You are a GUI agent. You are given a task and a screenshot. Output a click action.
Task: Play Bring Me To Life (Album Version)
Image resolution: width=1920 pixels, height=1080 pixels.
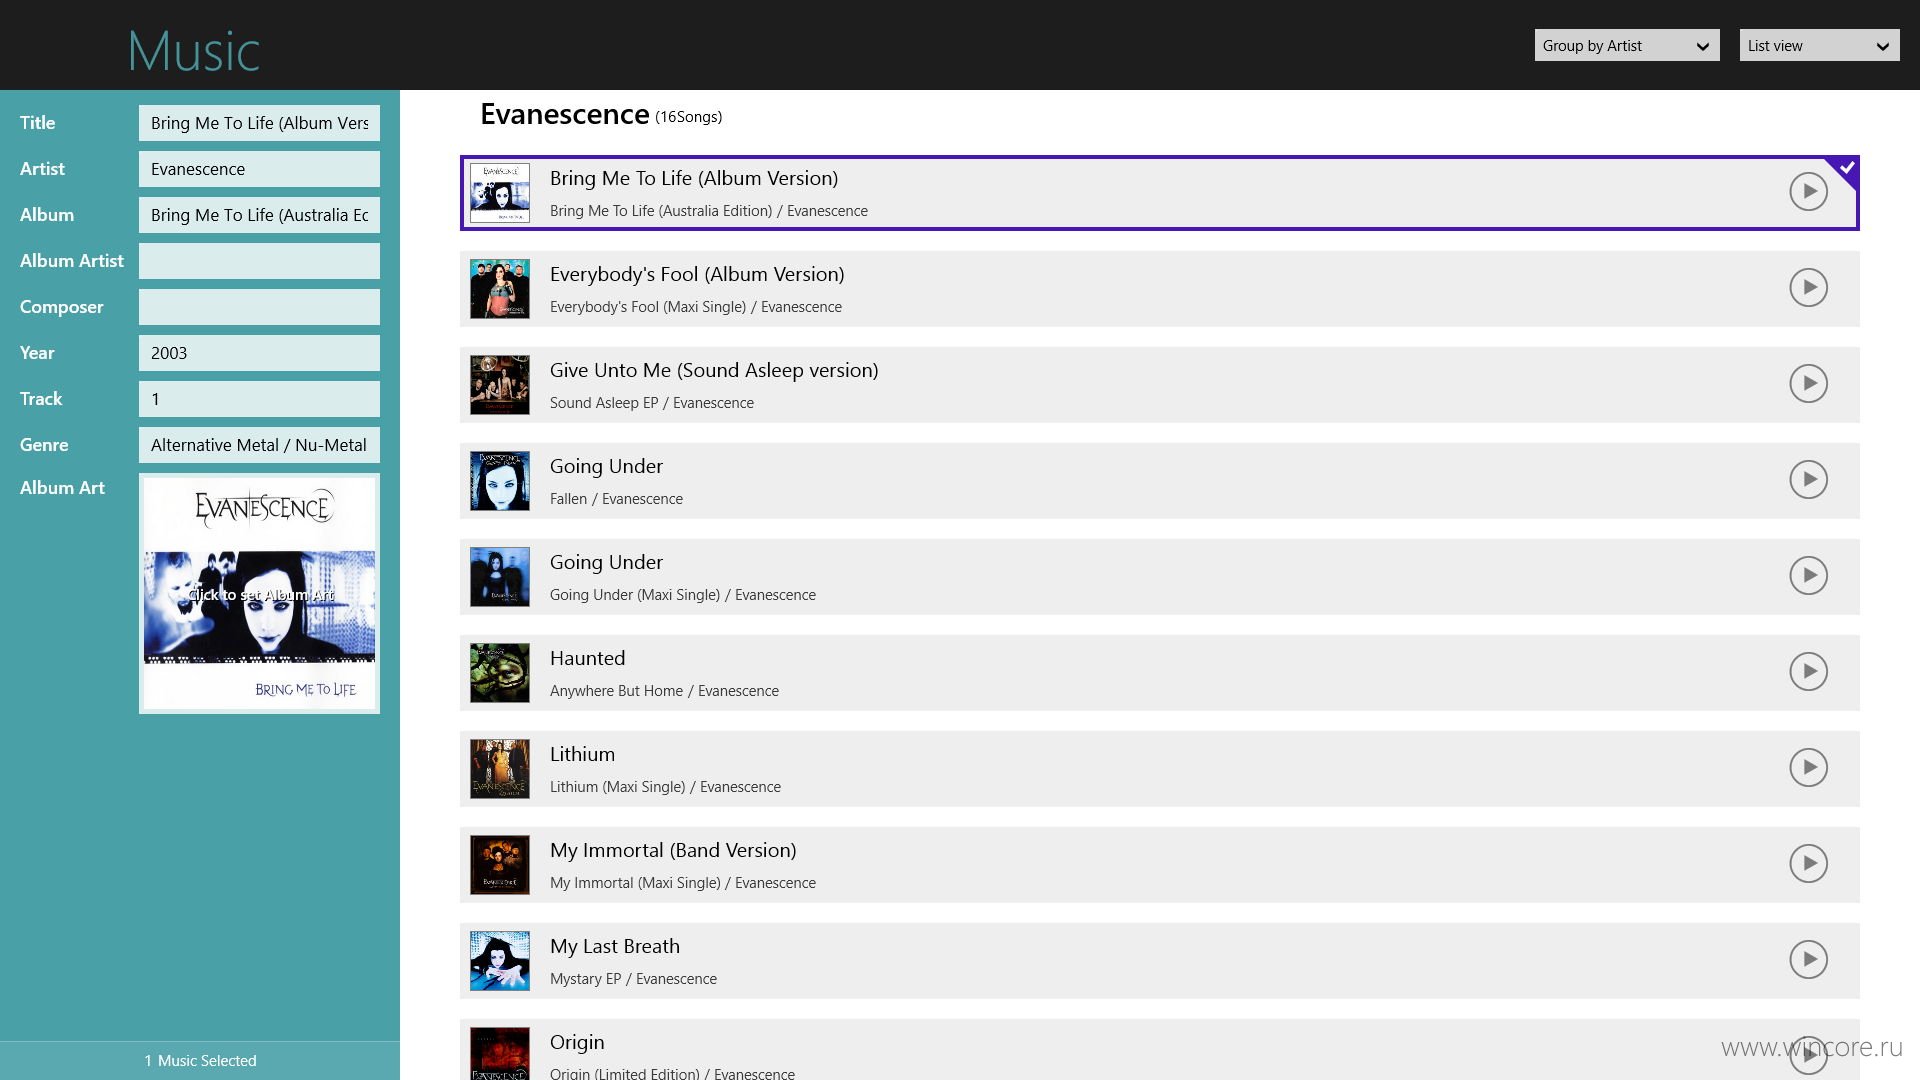(x=1808, y=191)
